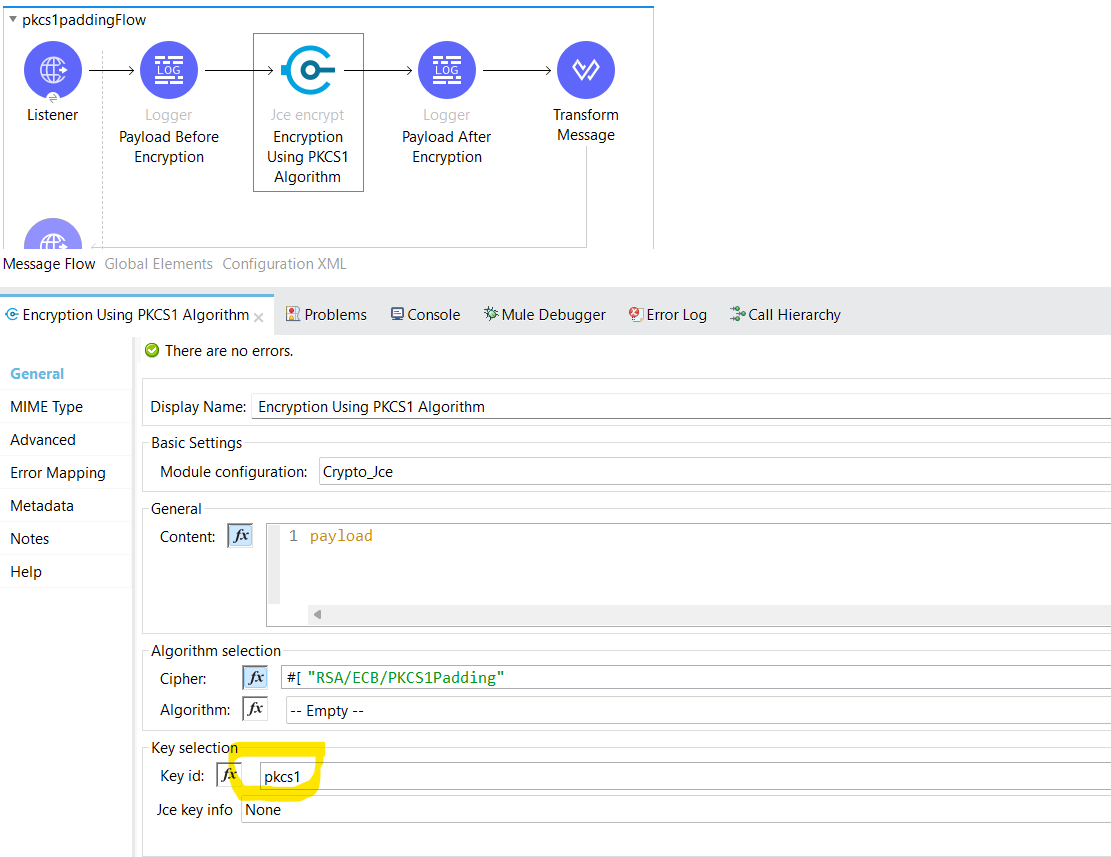
Task: Switch to the Global Elements view
Action: pos(158,263)
